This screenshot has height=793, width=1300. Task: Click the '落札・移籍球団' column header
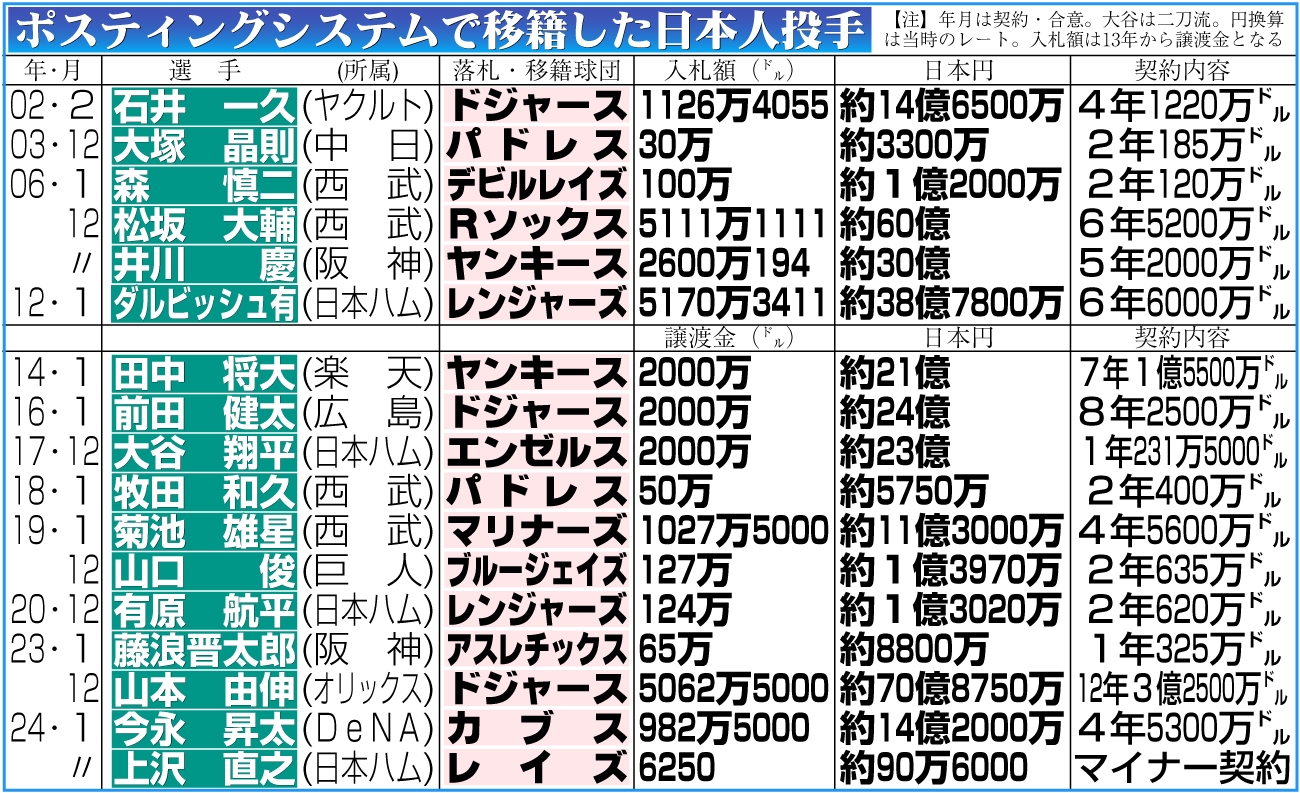[x=537, y=70]
